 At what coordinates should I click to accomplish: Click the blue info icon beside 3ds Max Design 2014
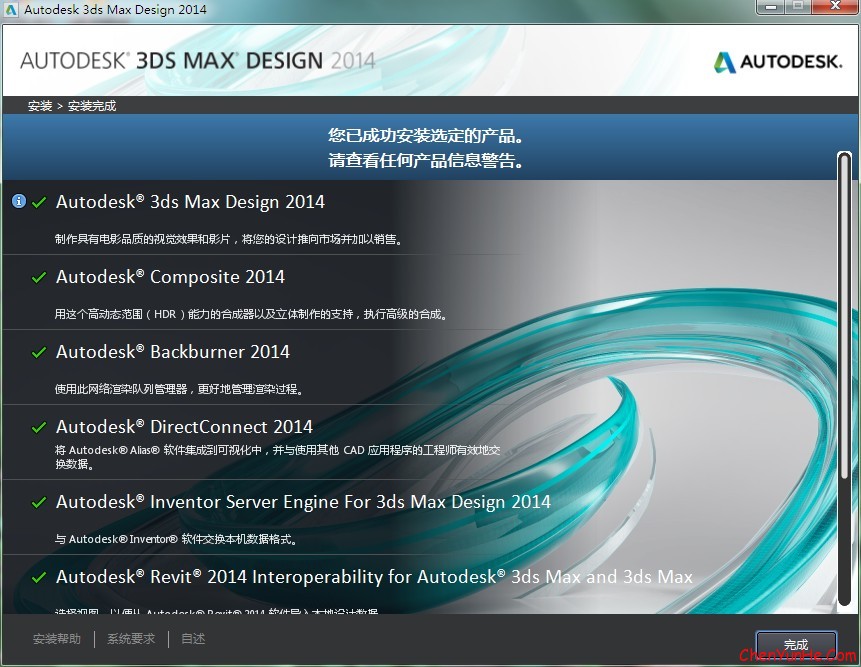tap(19, 201)
